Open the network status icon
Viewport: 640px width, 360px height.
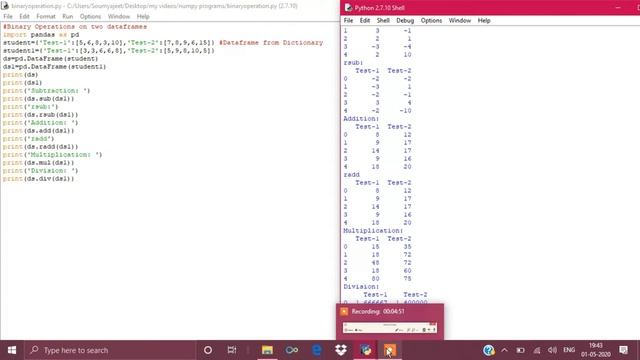[537, 350]
